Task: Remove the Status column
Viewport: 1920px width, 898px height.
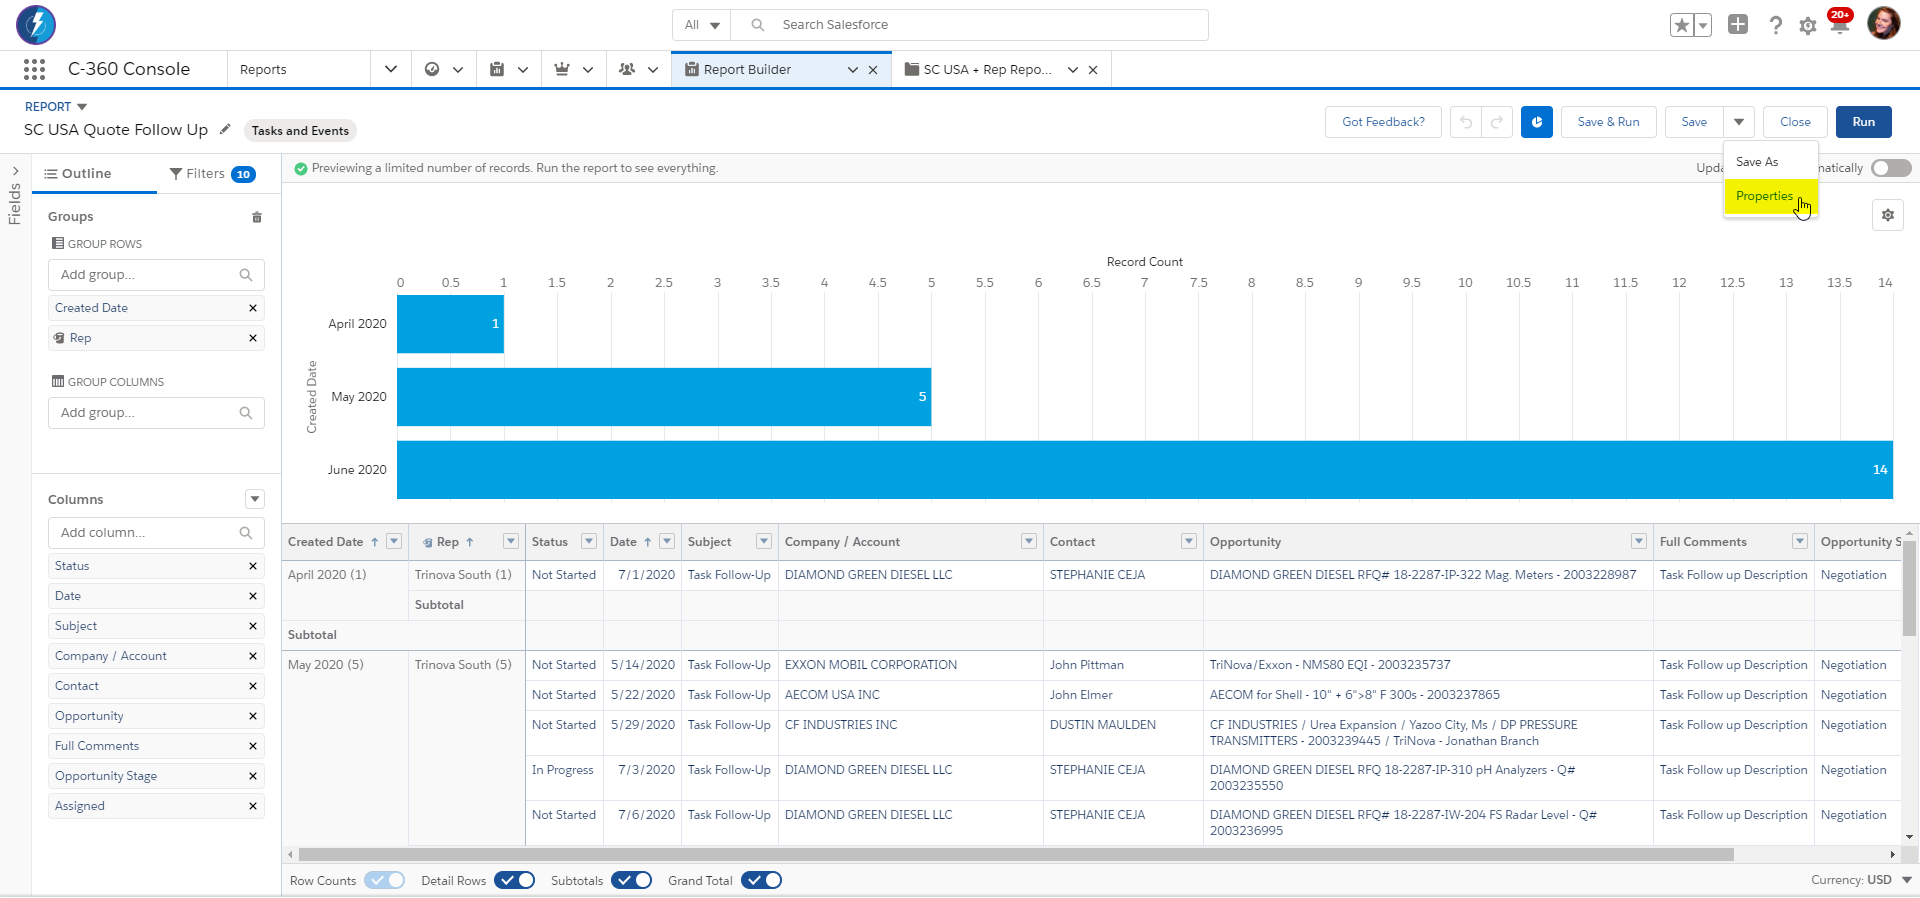Action: tap(253, 566)
